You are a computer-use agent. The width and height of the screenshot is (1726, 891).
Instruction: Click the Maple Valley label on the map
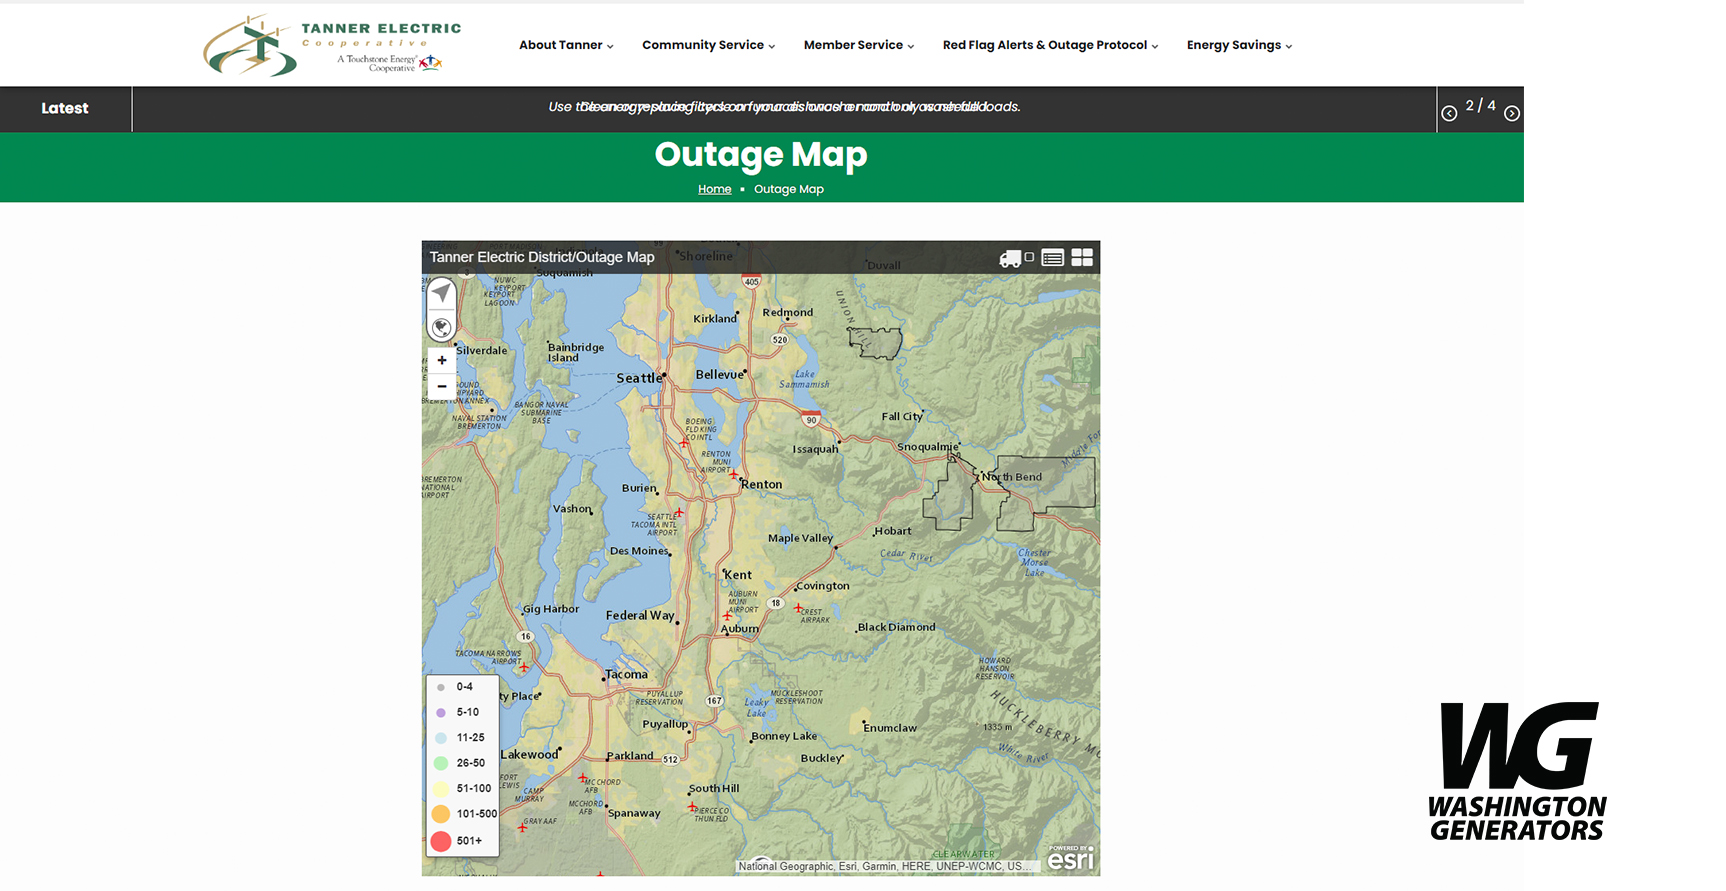tap(800, 538)
